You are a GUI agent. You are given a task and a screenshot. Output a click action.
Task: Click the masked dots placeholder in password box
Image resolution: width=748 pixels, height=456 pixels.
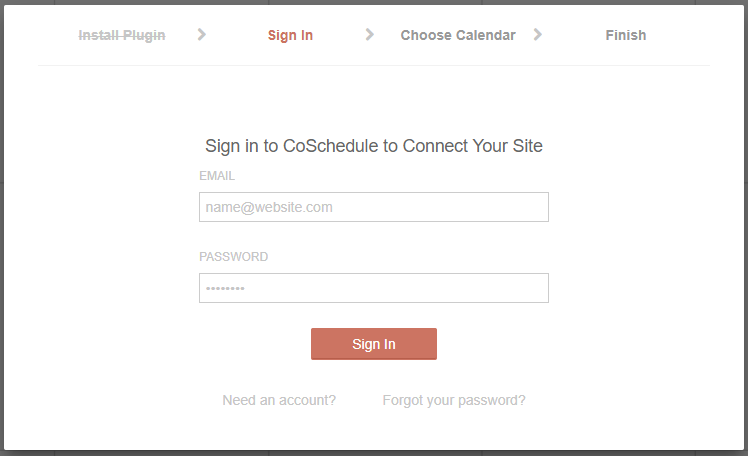226,289
